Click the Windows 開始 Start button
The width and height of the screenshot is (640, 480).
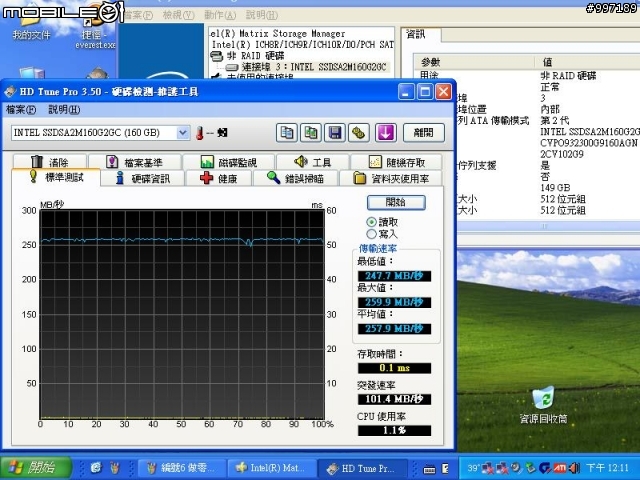point(37,467)
